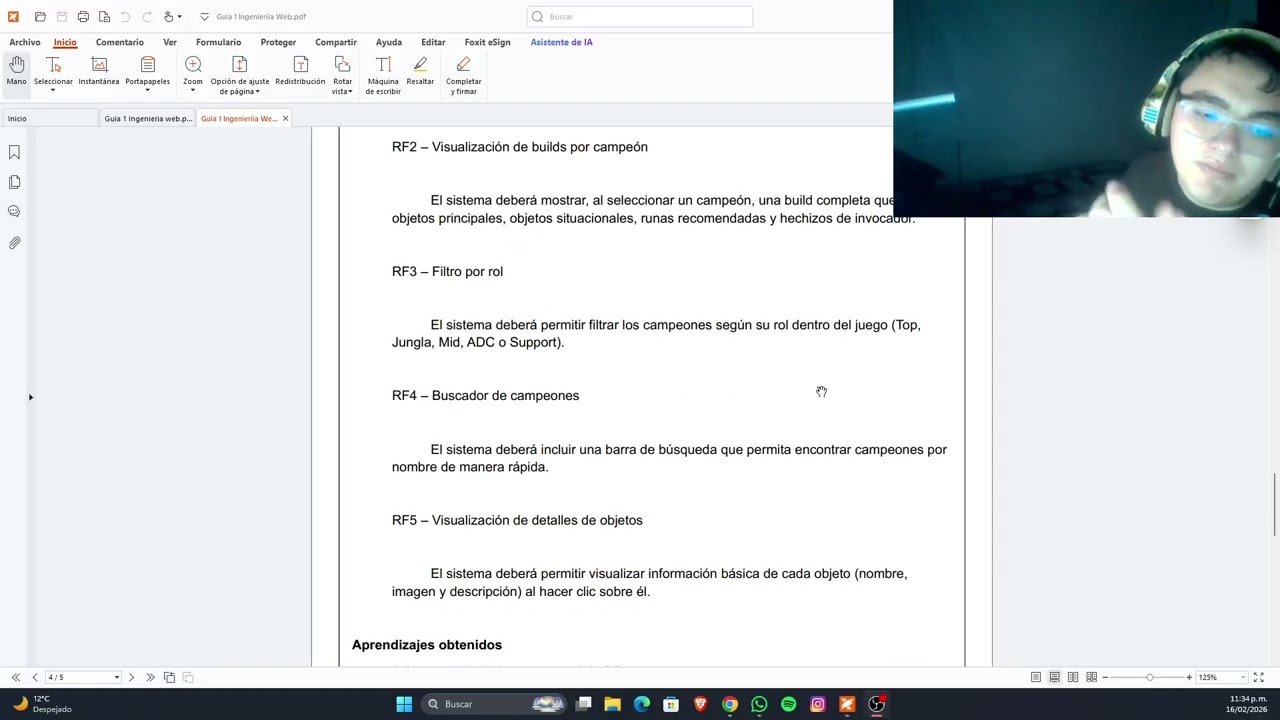
Task: Click the Redo arrow
Action: pyautogui.click(x=147, y=17)
